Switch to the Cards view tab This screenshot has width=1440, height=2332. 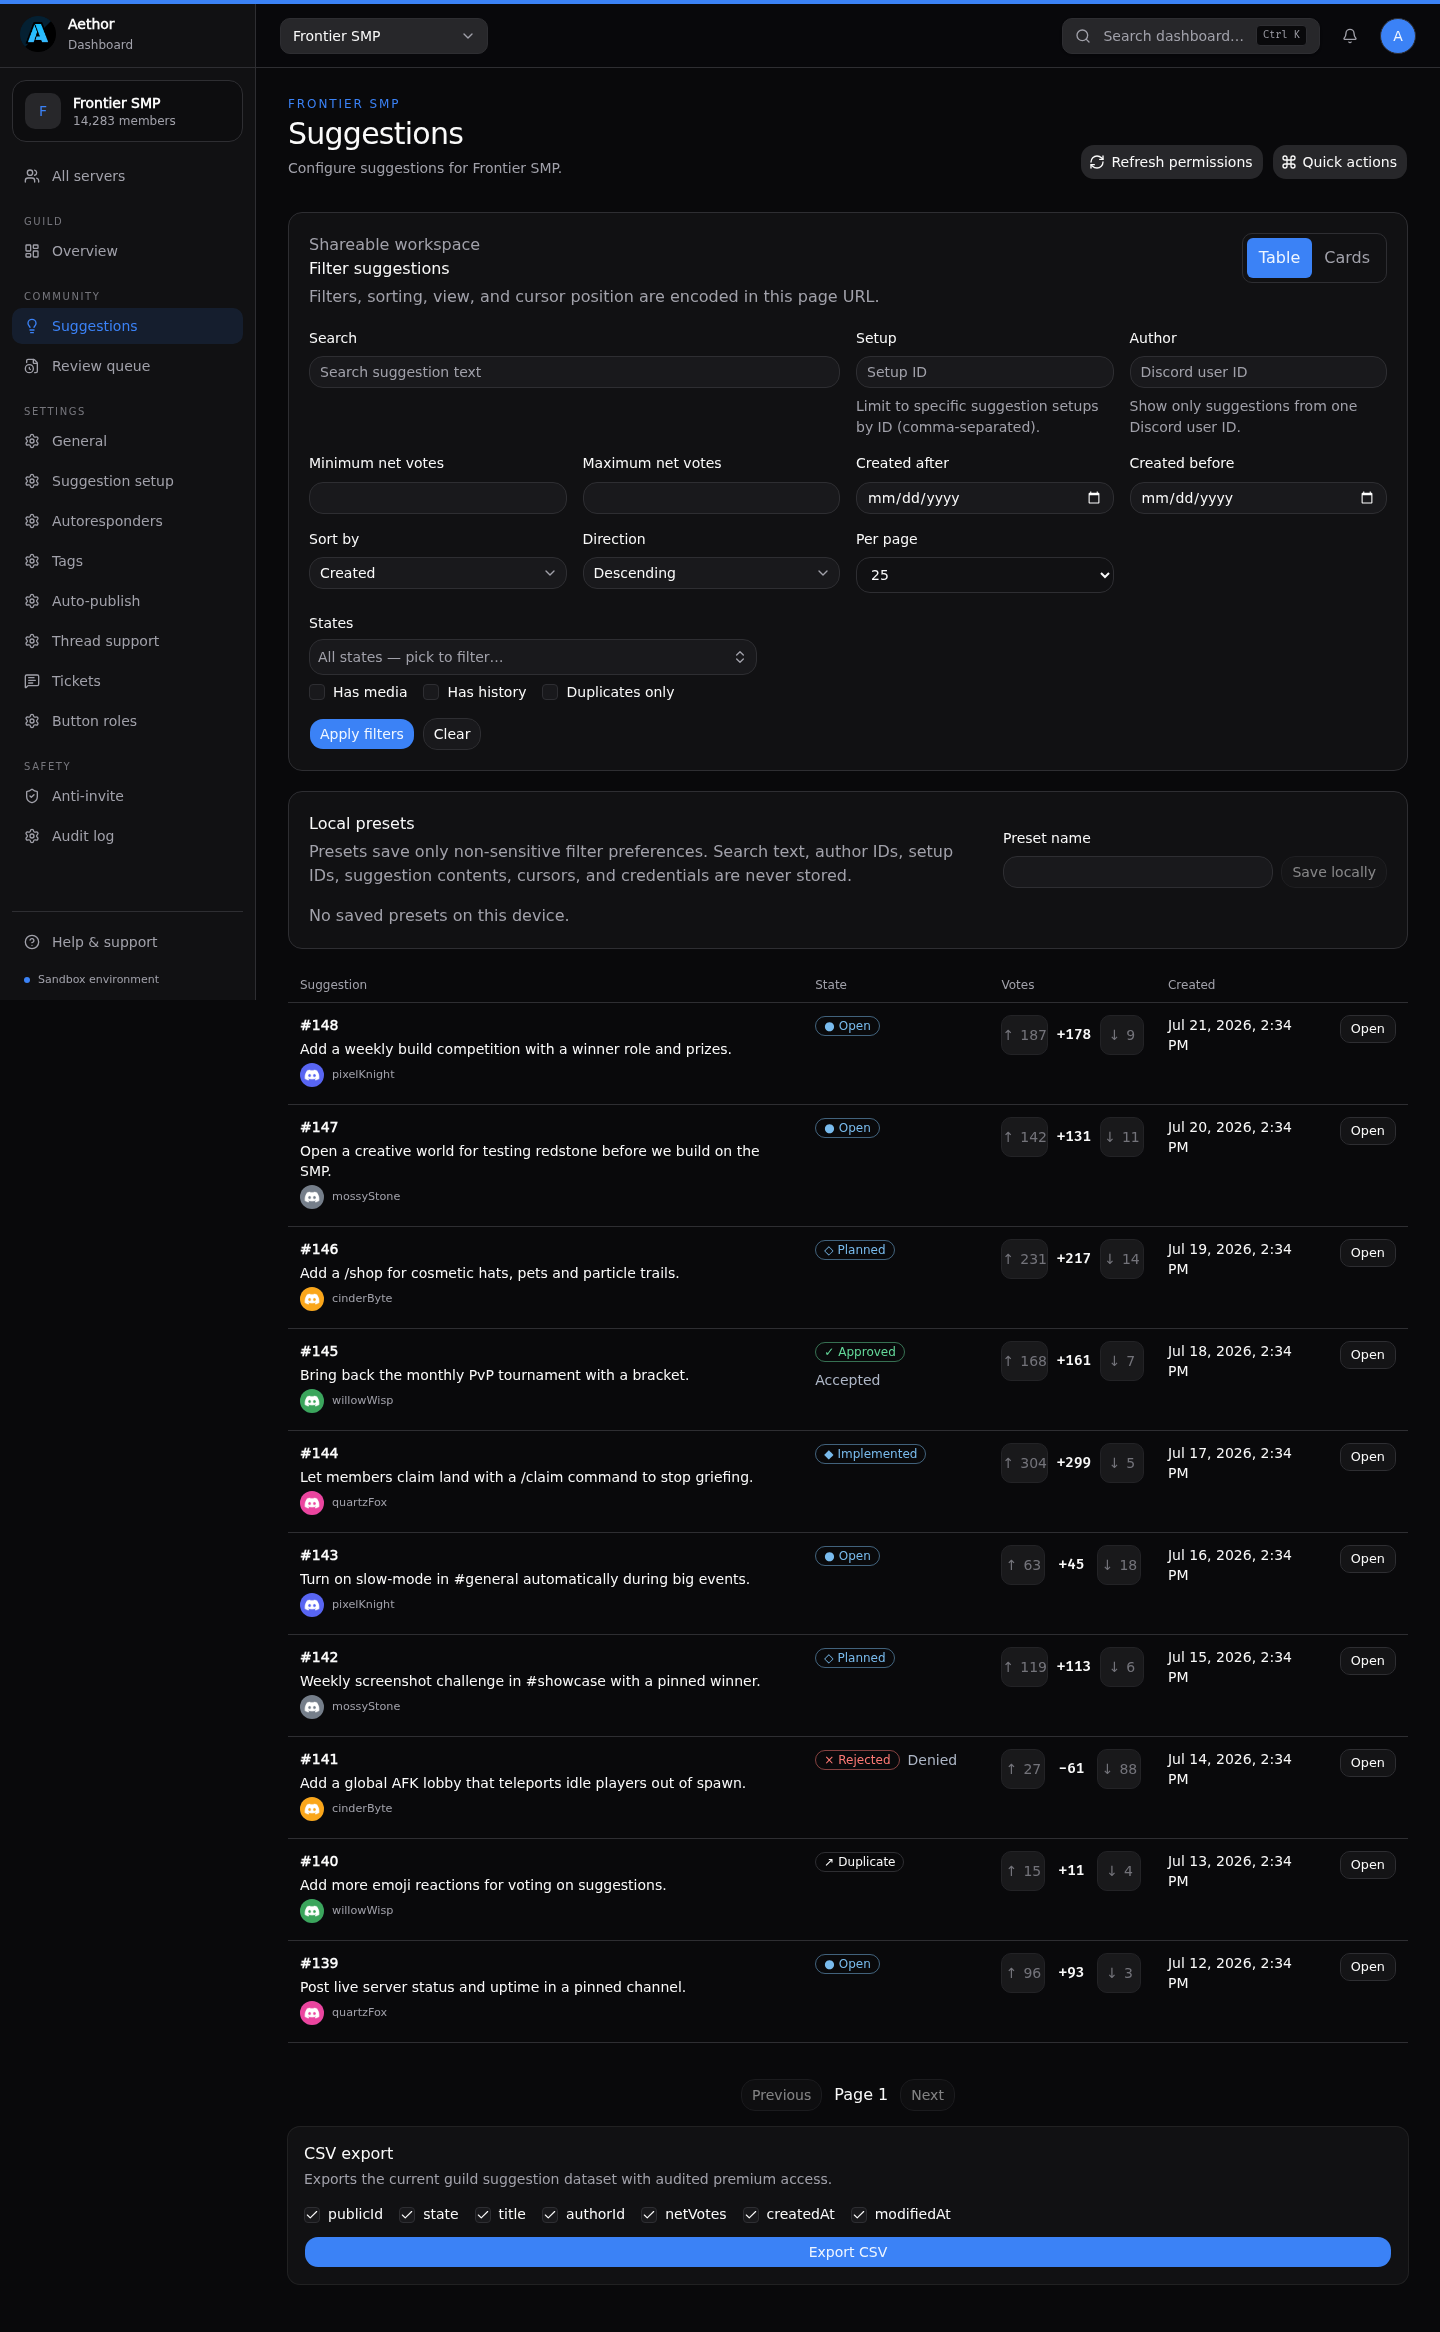1346,258
